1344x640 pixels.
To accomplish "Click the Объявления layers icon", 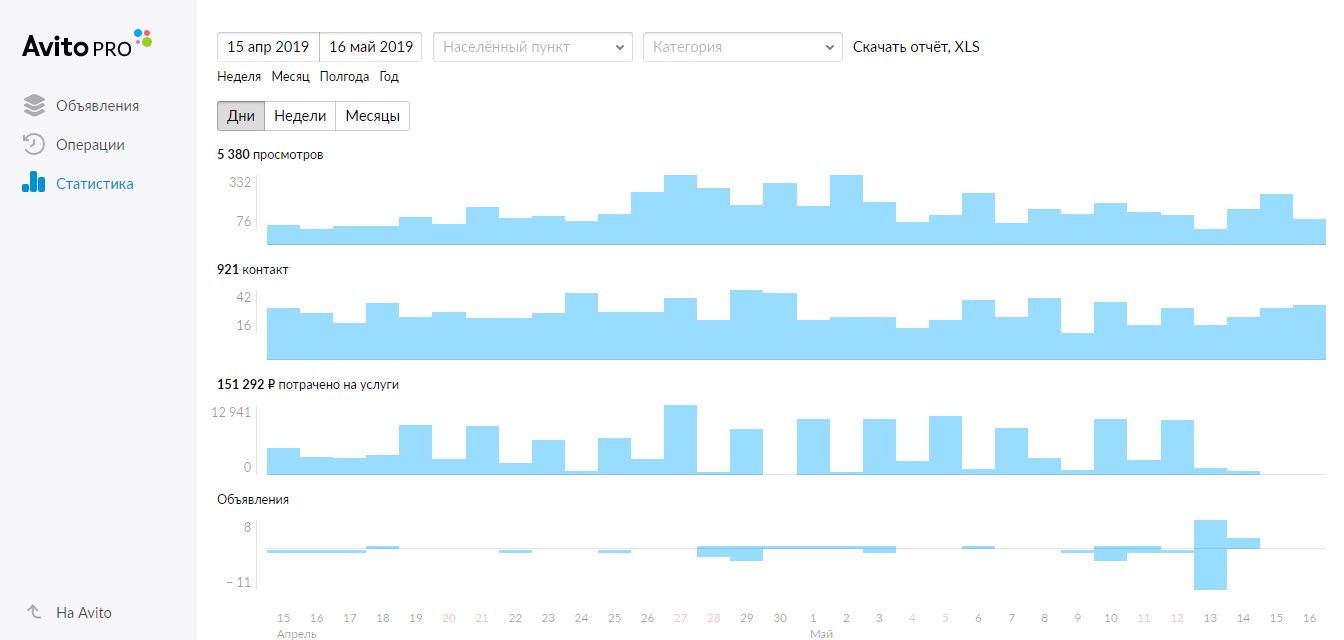I will [x=34, y=106].
